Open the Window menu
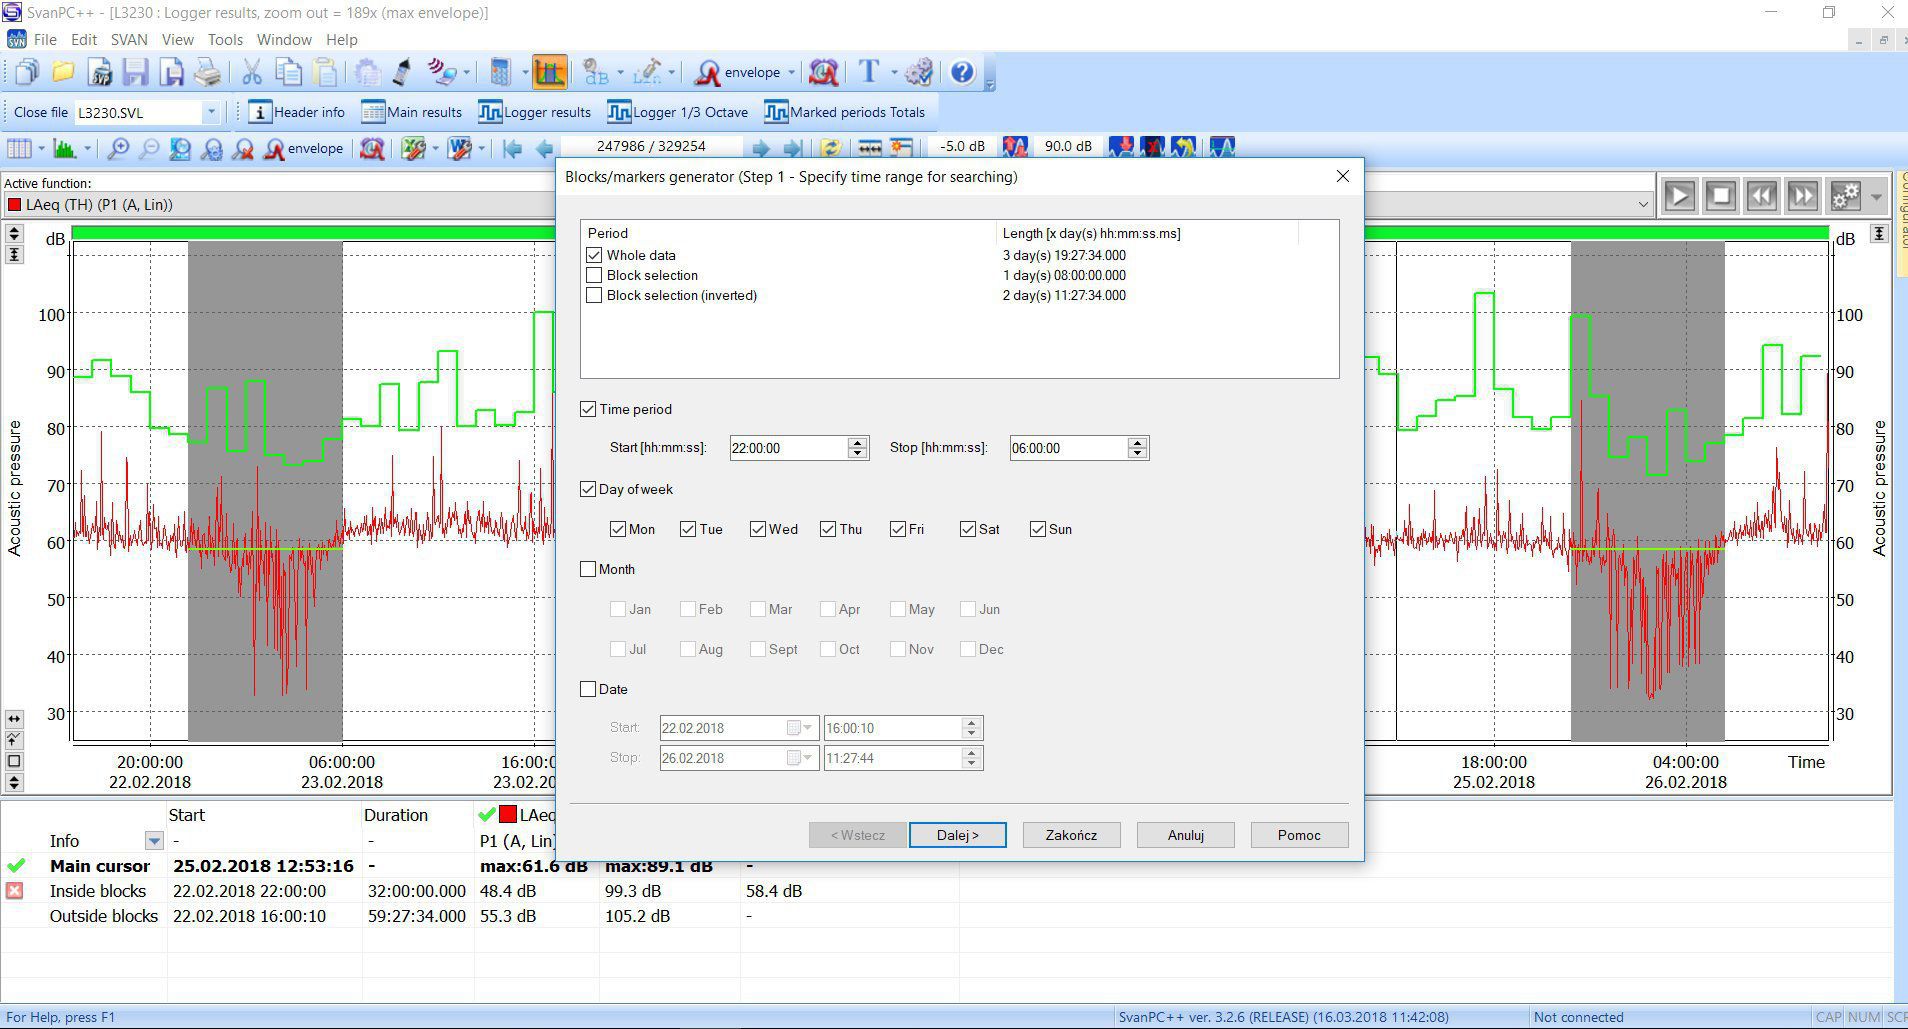This screenshot has width=1908, height=1029. coord(284,40)
